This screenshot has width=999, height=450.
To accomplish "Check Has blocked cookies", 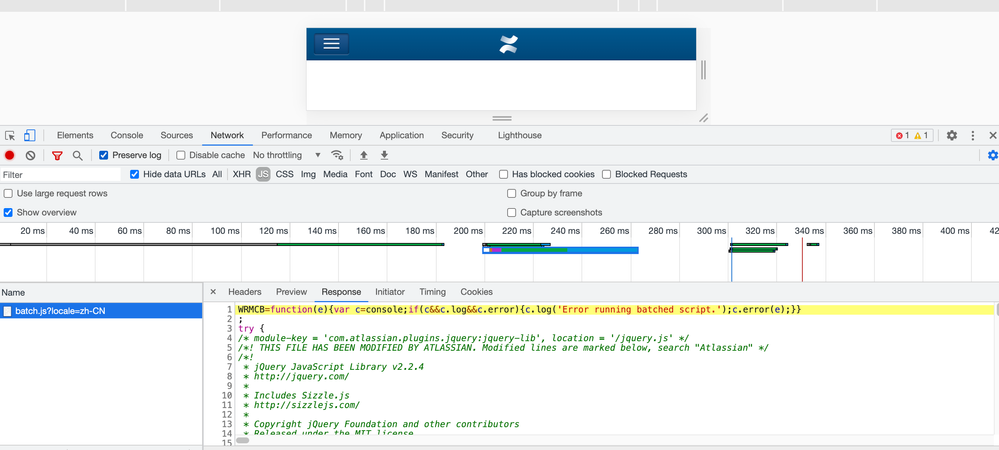I will [x=503, y=174].
